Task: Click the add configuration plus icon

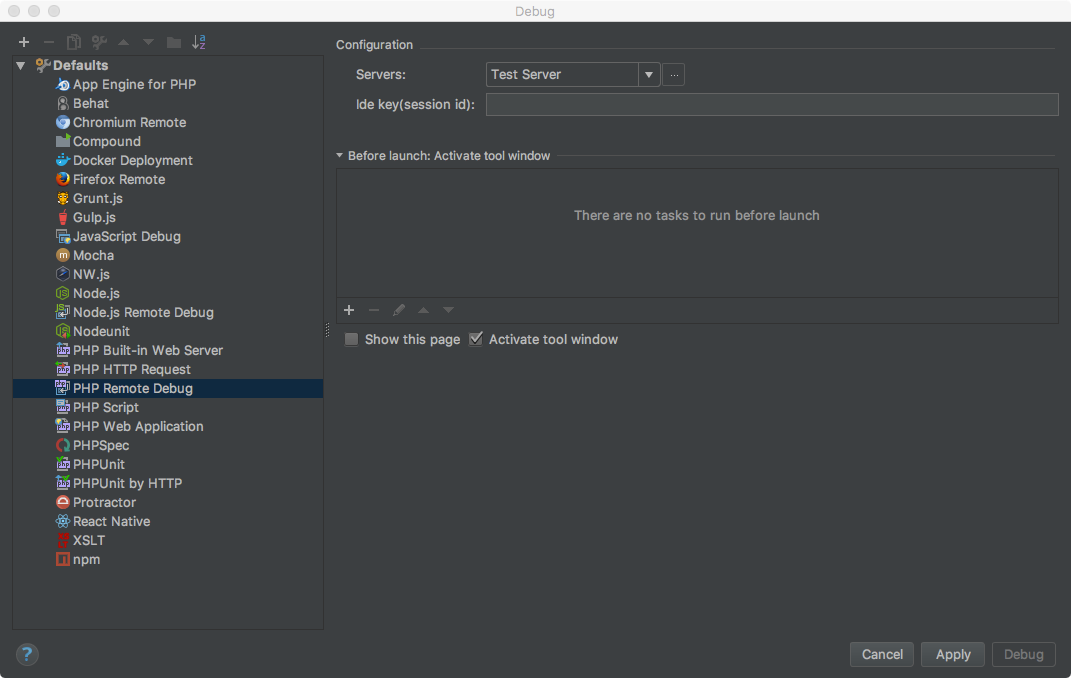Action: (x=24, y=42)
